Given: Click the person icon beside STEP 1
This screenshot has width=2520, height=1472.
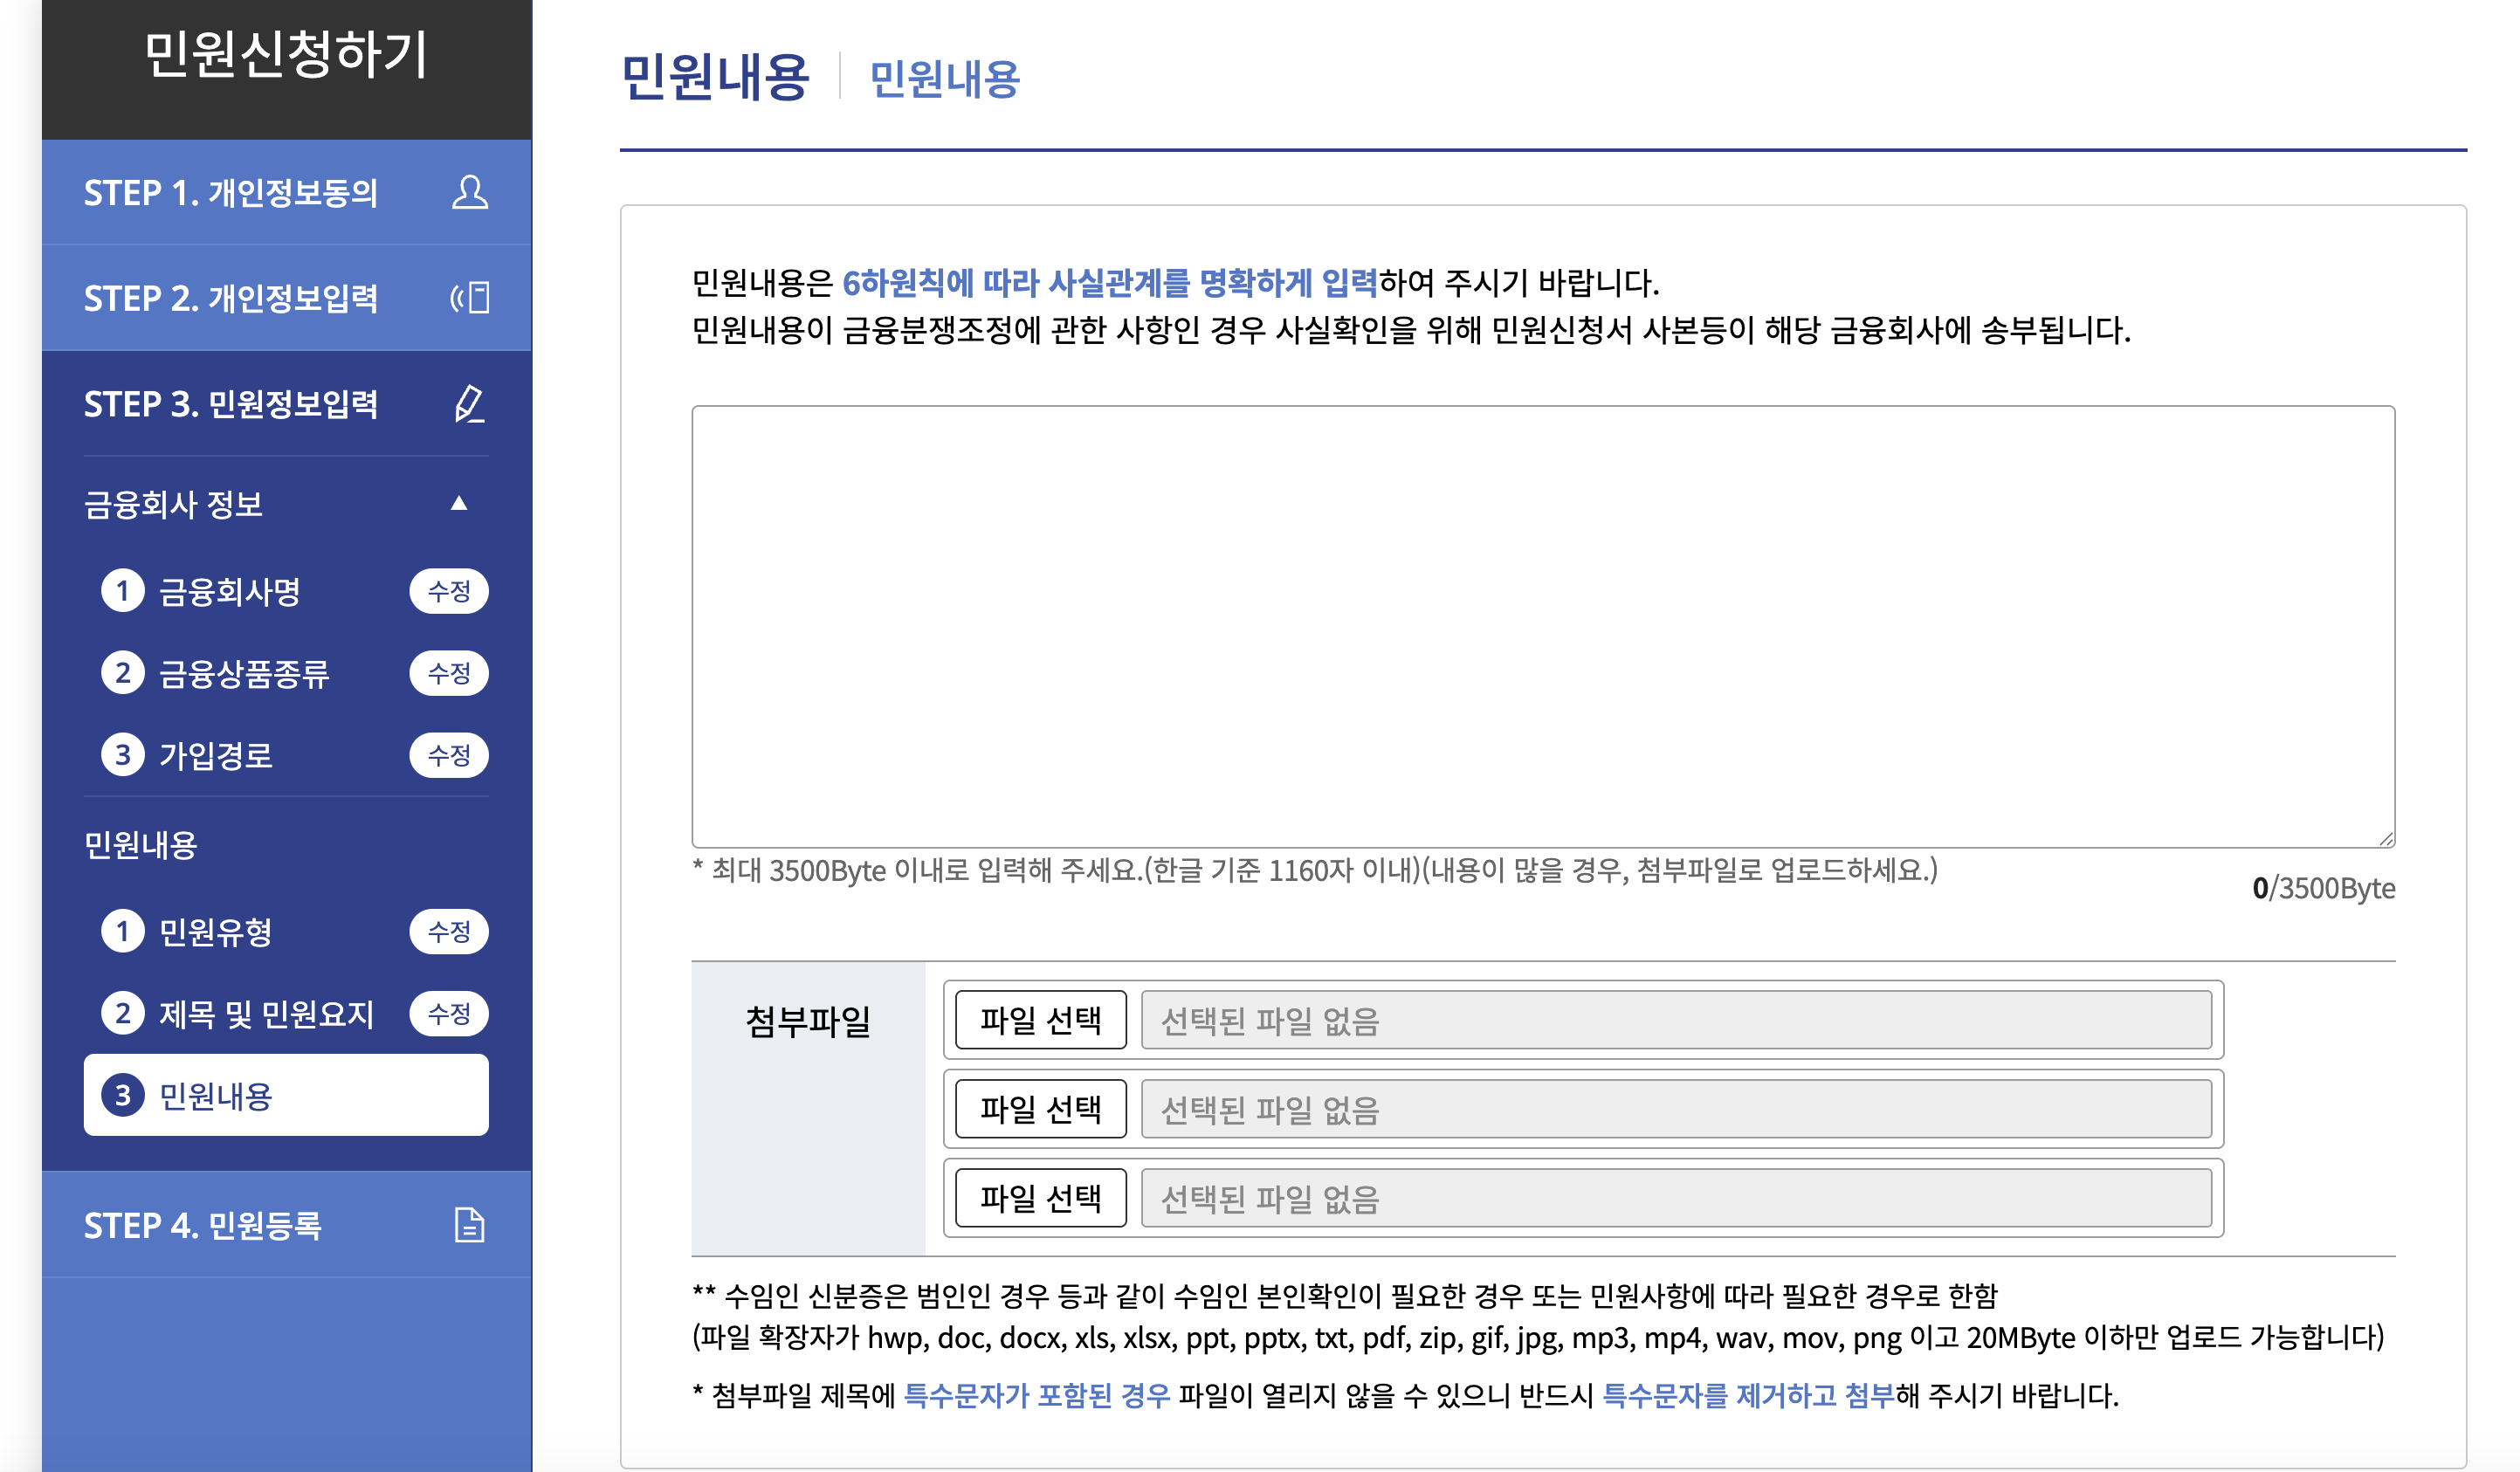Looking at the screenshot, I should click(469, 192).
